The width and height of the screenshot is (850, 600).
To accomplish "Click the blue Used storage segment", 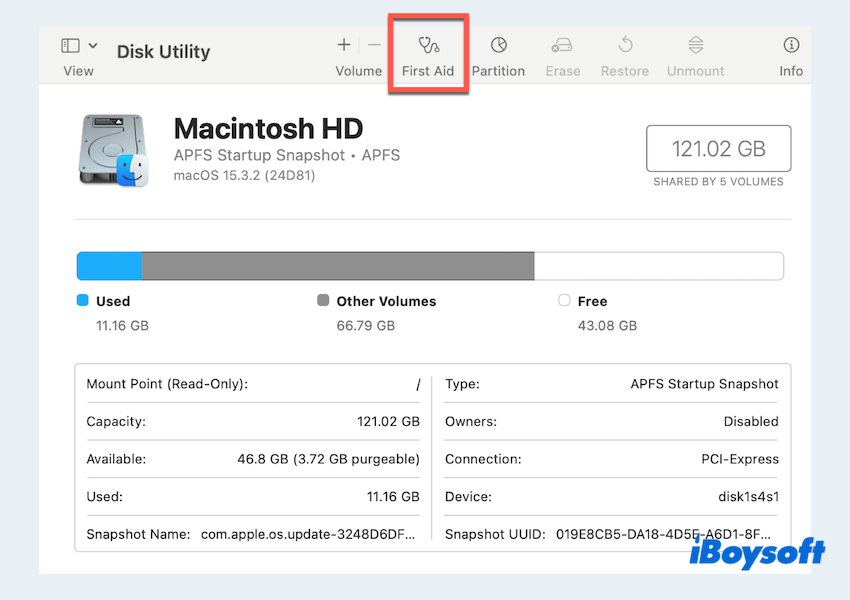I will coord(109,266).
